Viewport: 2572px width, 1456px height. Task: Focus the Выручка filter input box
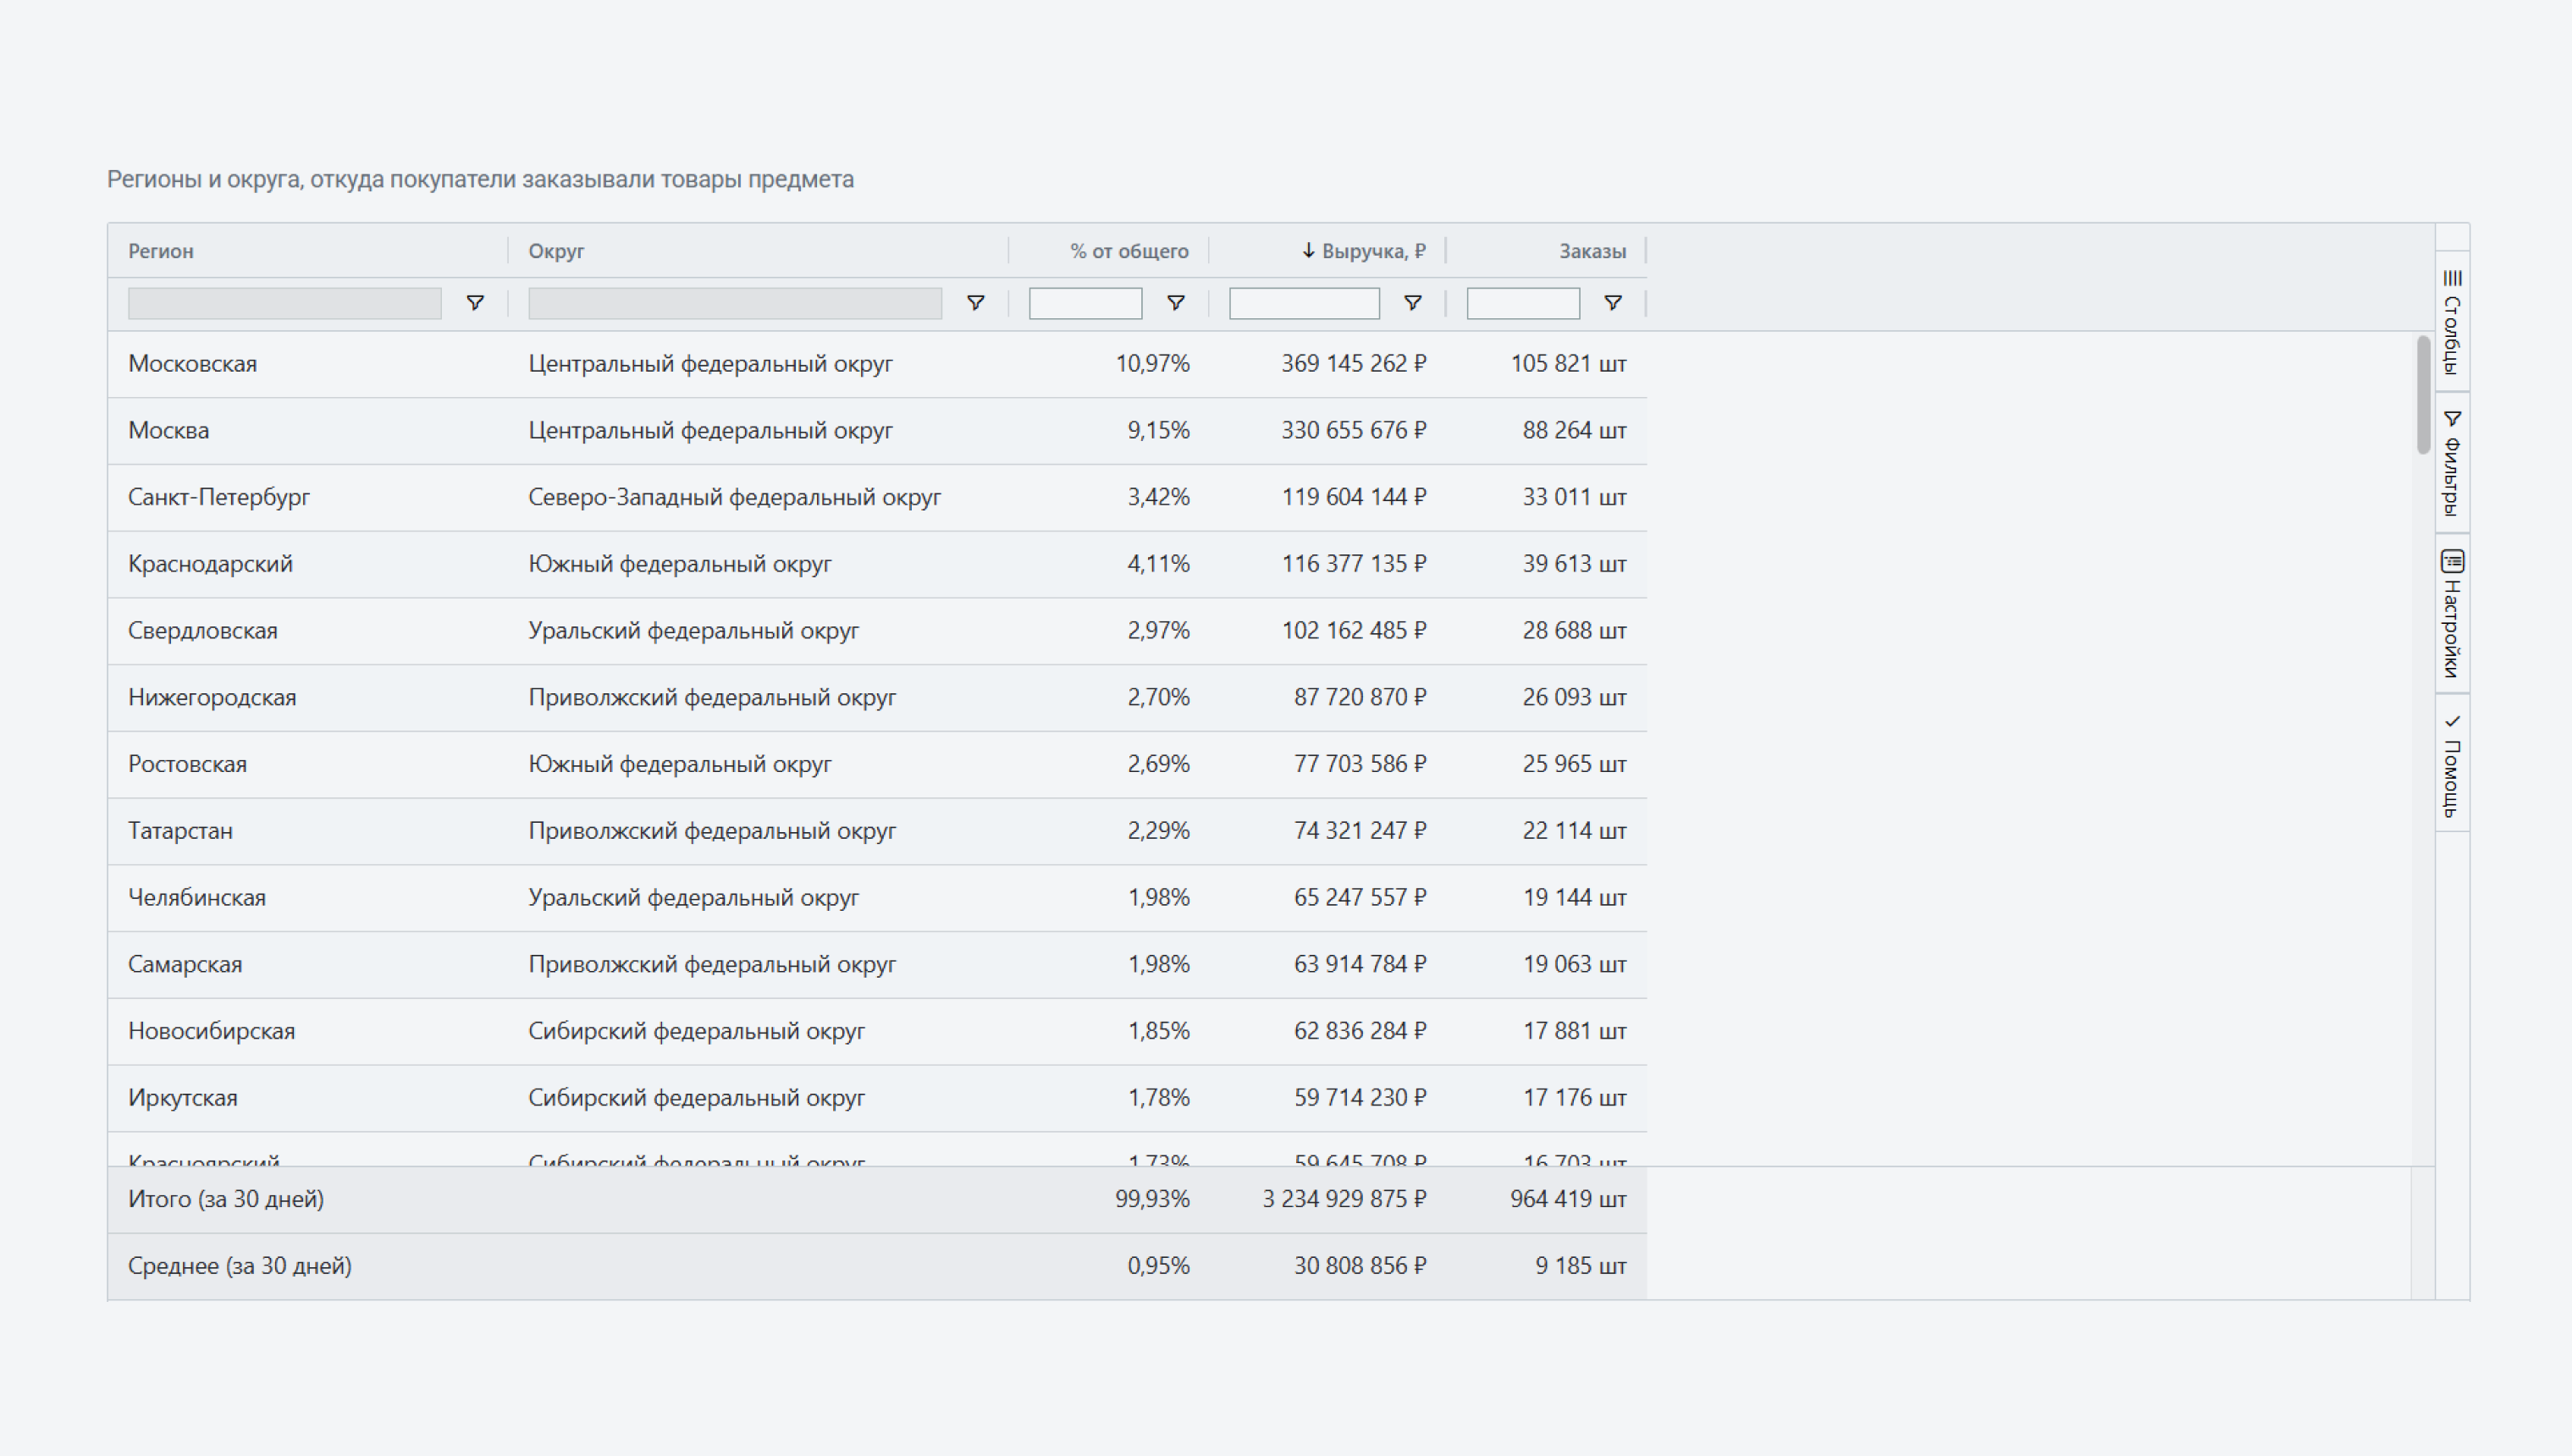tap(1303, 303)
